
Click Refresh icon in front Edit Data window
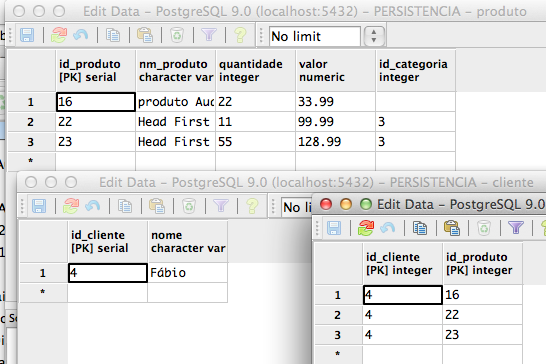366,229
